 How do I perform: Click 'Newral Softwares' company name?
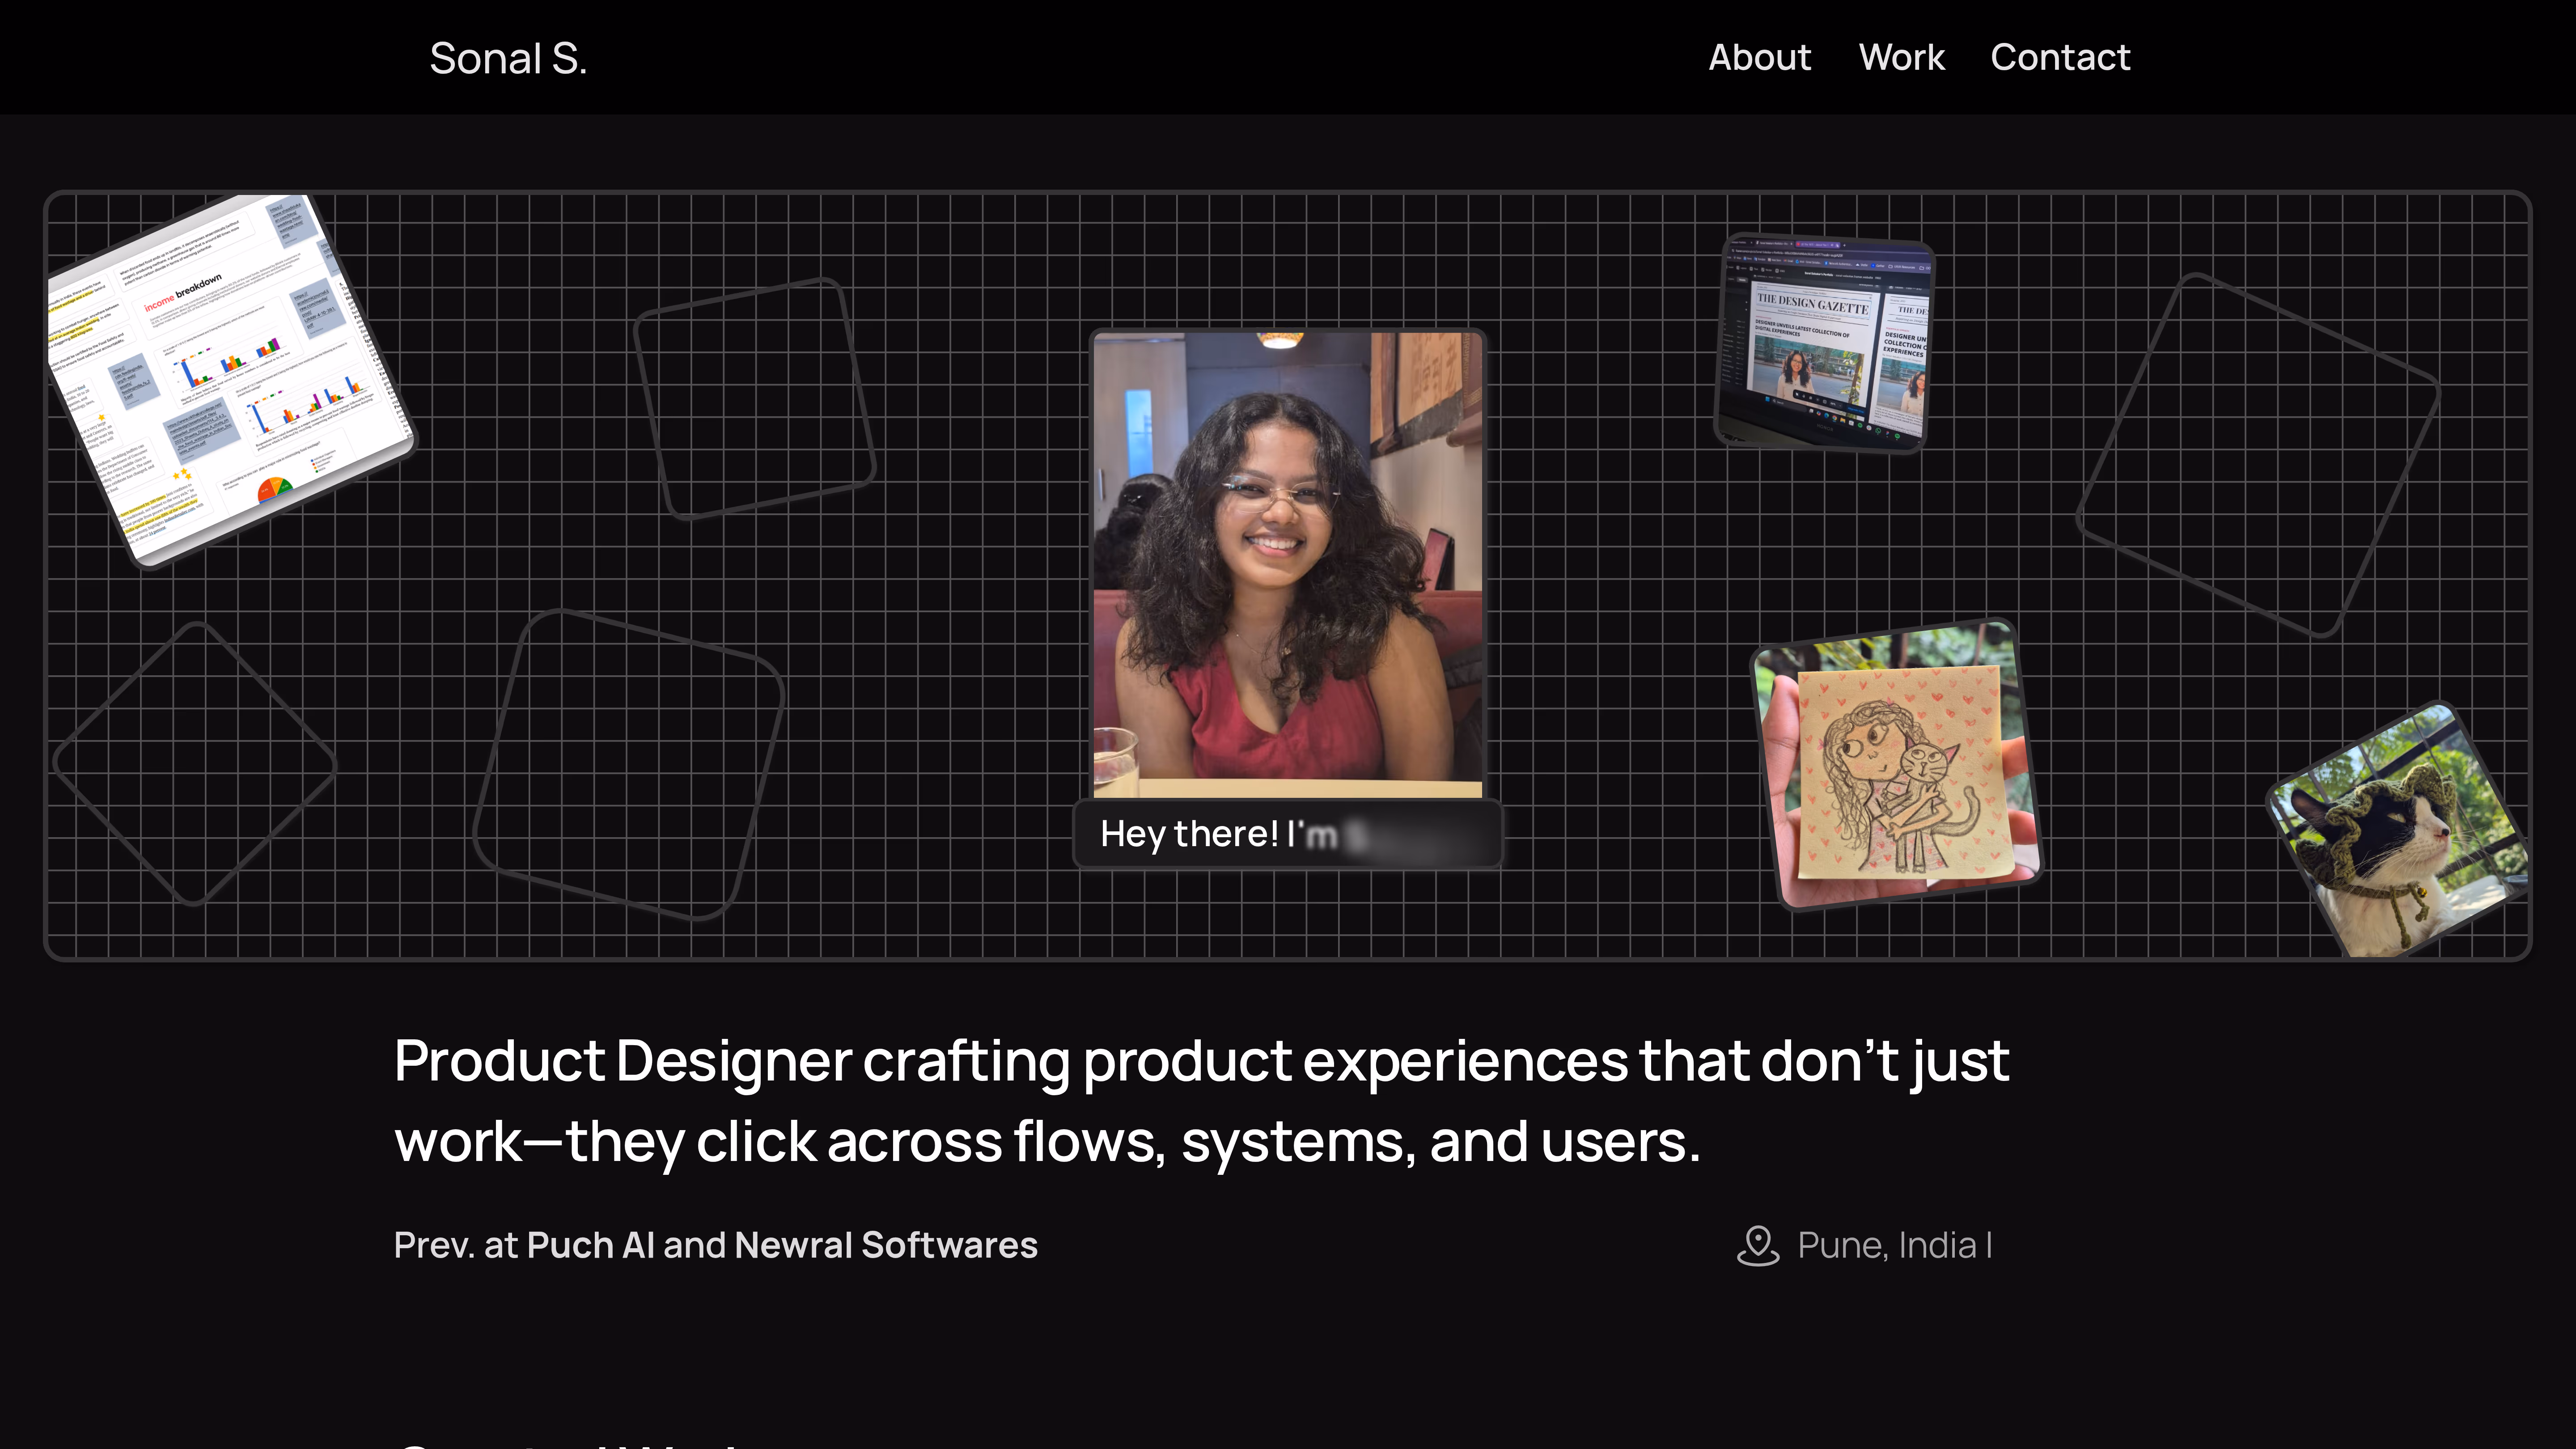pos(885,1245)
